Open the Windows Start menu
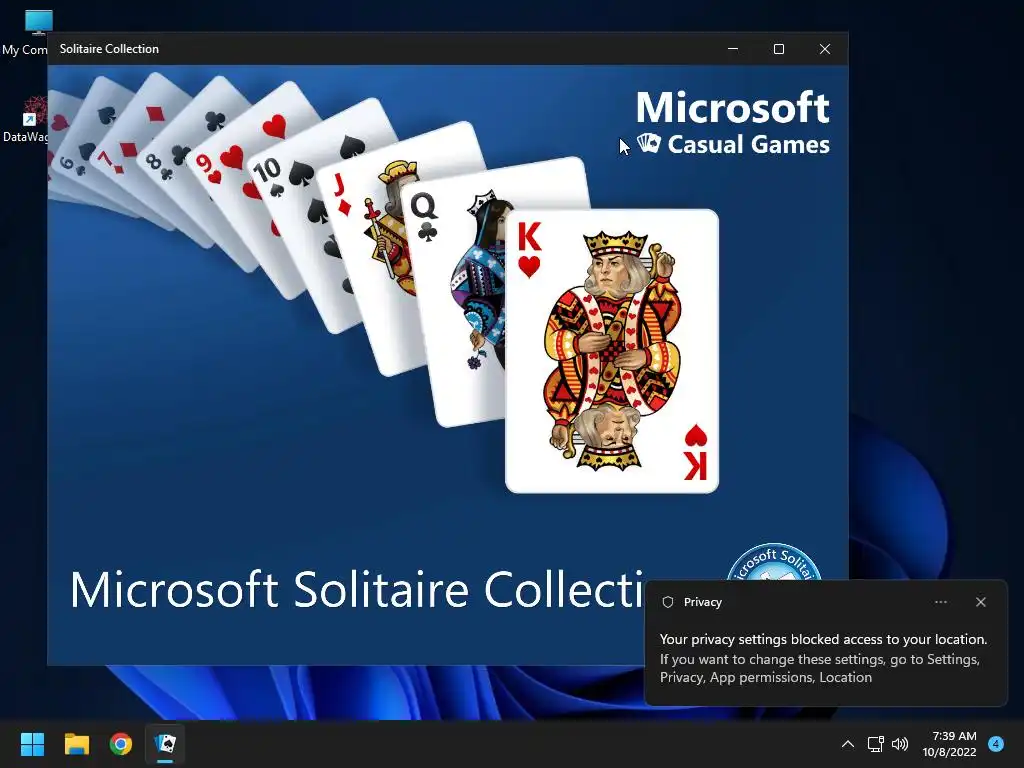Viewport: 1024px width, 768px height. 32,744
